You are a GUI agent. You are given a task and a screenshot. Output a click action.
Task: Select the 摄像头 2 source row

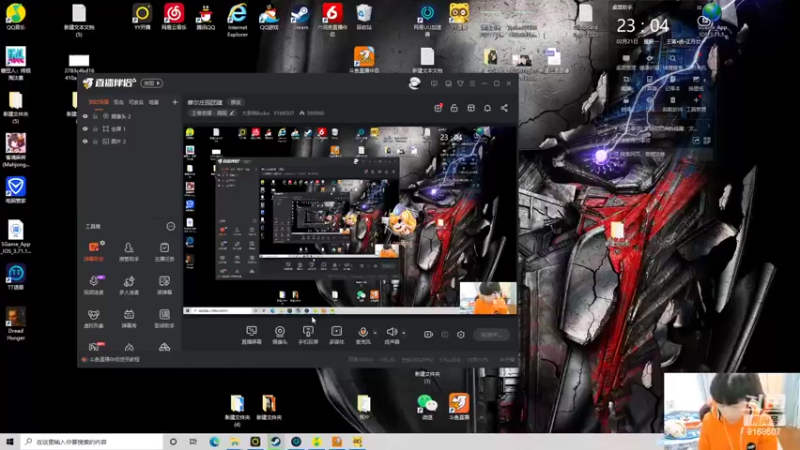(x=130, y=116)
